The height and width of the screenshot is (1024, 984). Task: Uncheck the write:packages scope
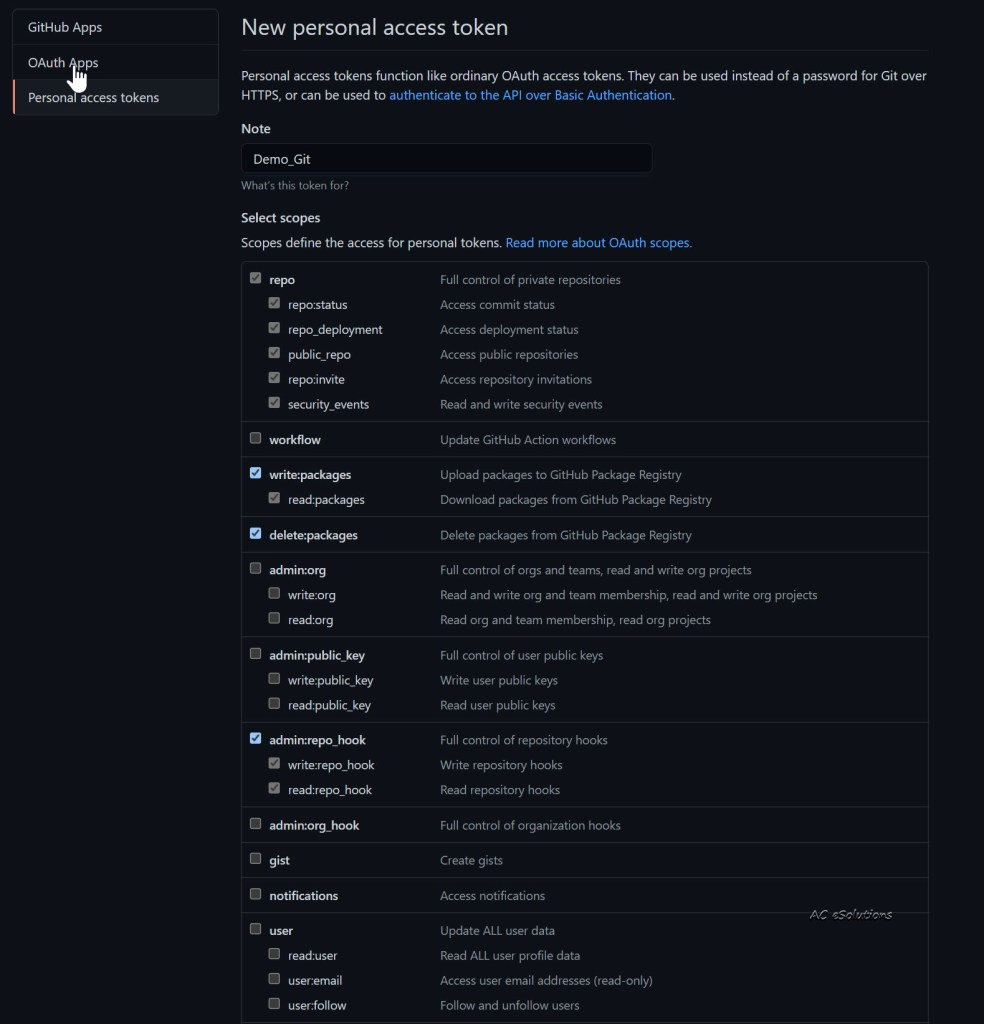(x=256, y=473)
